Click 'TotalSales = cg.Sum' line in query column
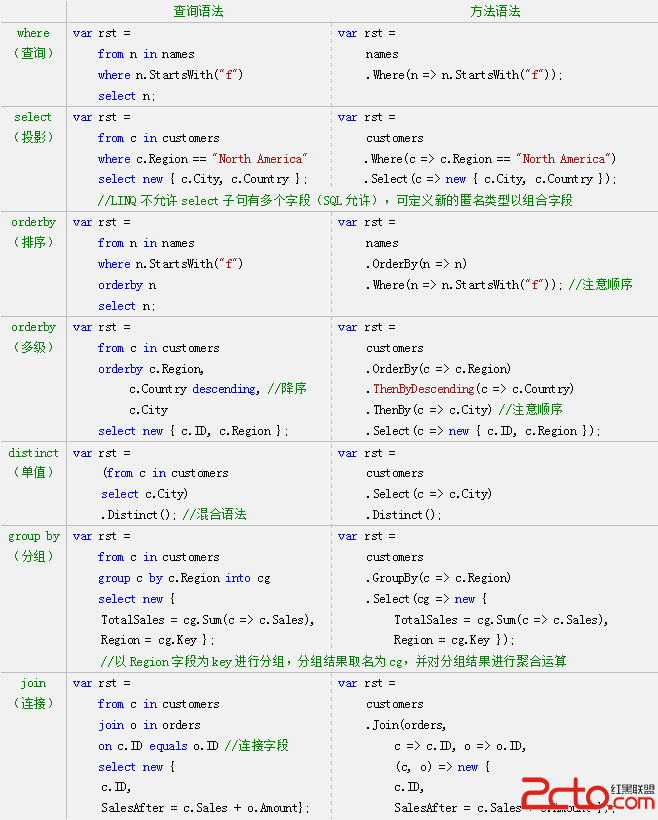The image size is (658, 820). pyautogui.click(x=208, y=620)
